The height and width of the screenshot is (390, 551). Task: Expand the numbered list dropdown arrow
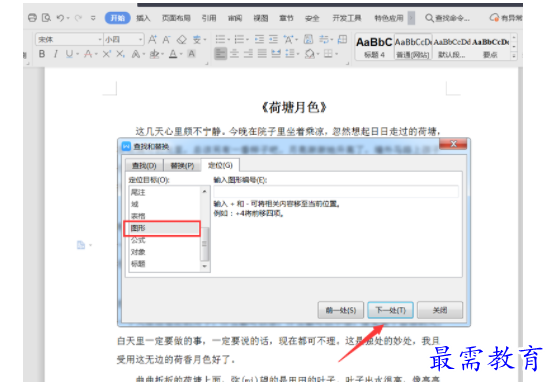247,40
